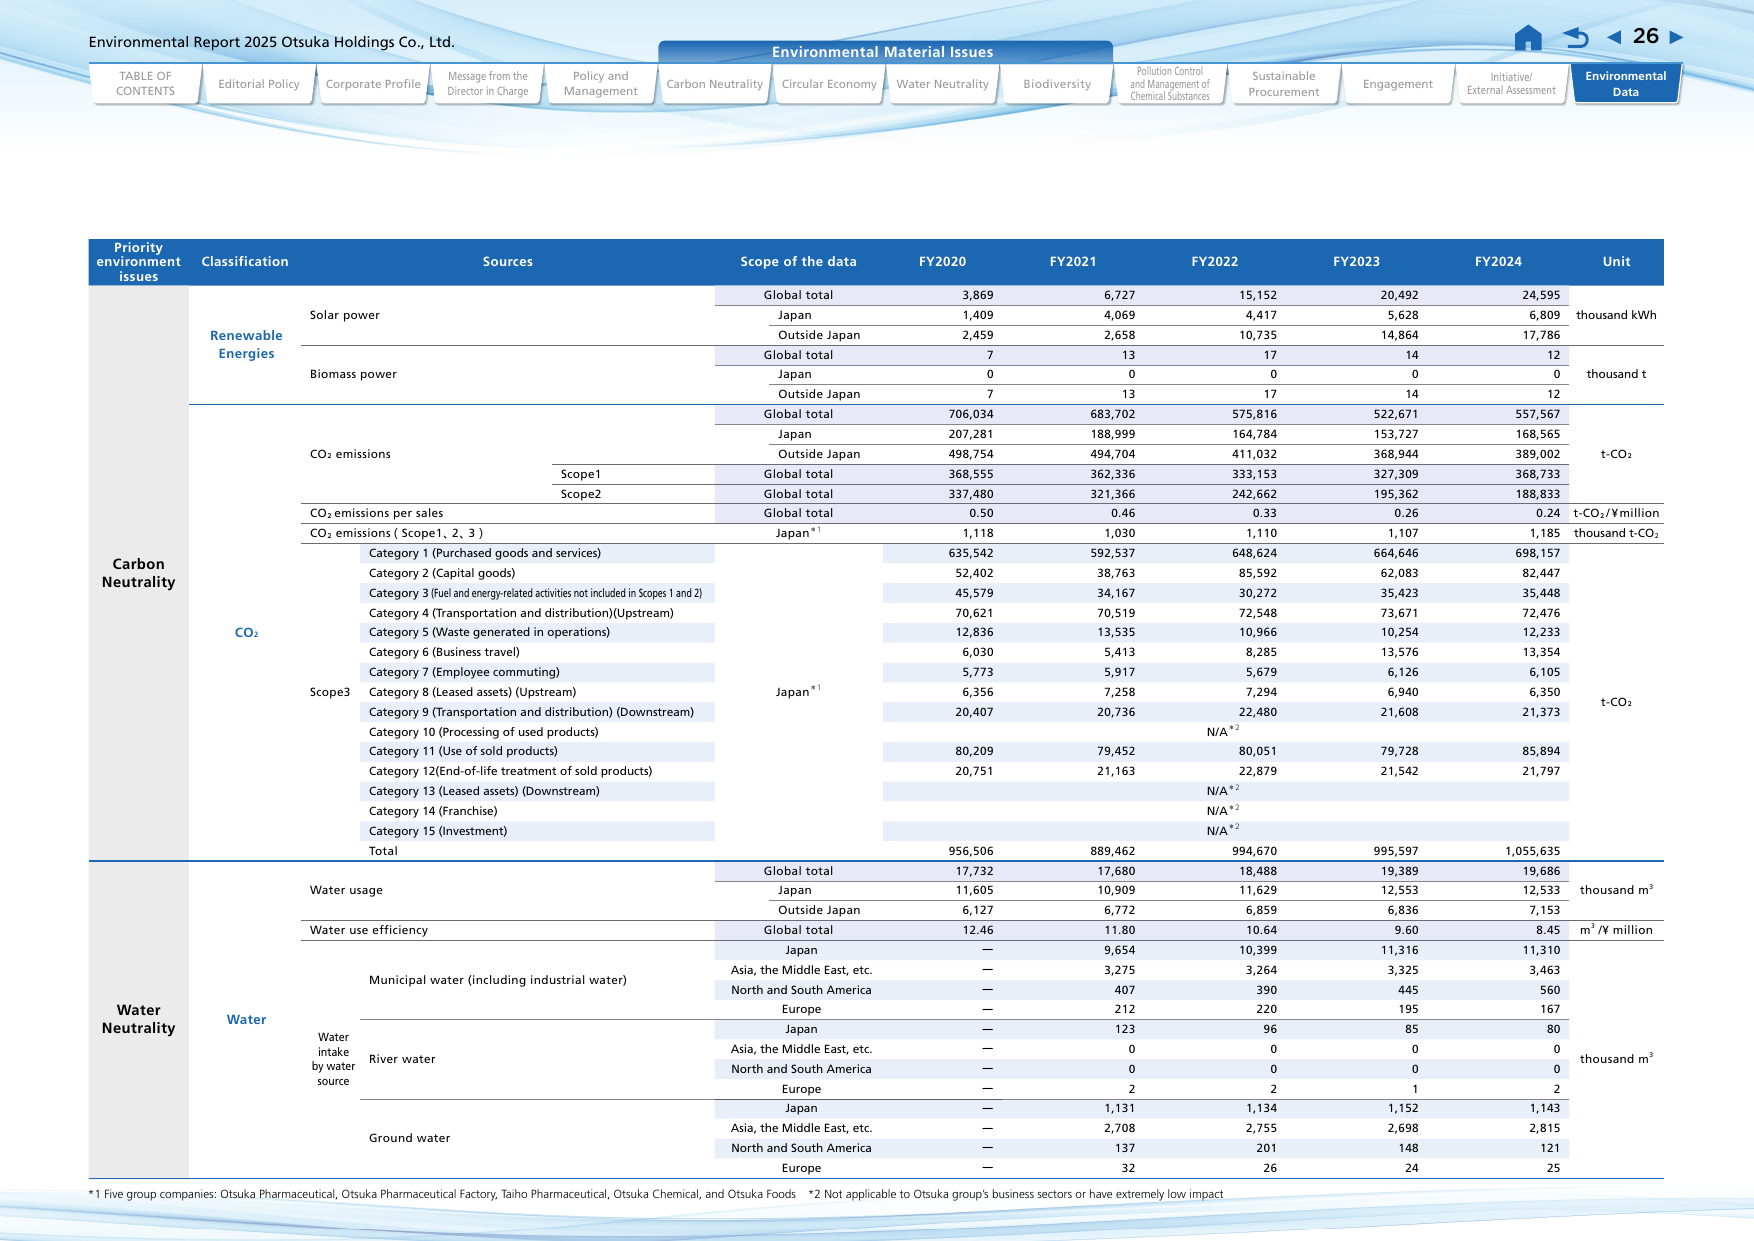Select the Sustainable Procurement tab
Viewport: 1754px width, 1241px height.
[1284, 84]
